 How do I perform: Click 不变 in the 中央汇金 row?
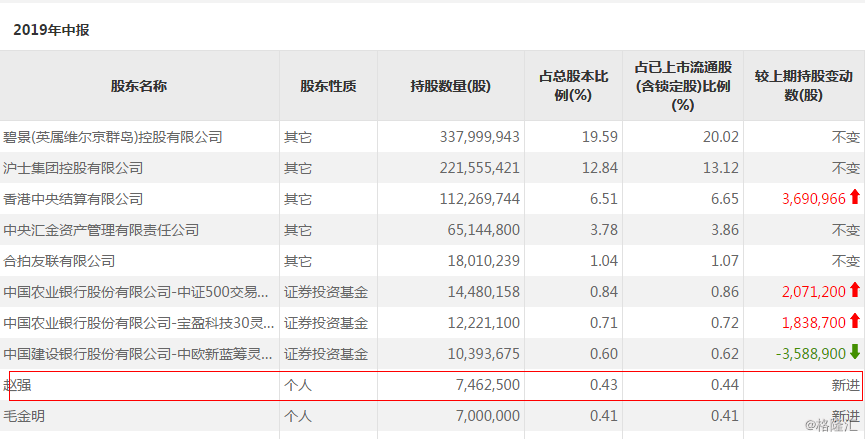point(846,229)
